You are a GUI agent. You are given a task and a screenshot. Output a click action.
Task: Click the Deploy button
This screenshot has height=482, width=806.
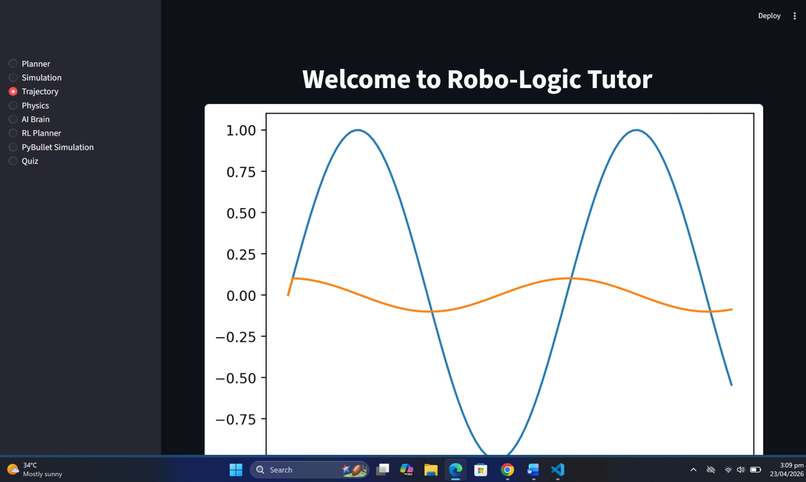[x=769, y=16]
